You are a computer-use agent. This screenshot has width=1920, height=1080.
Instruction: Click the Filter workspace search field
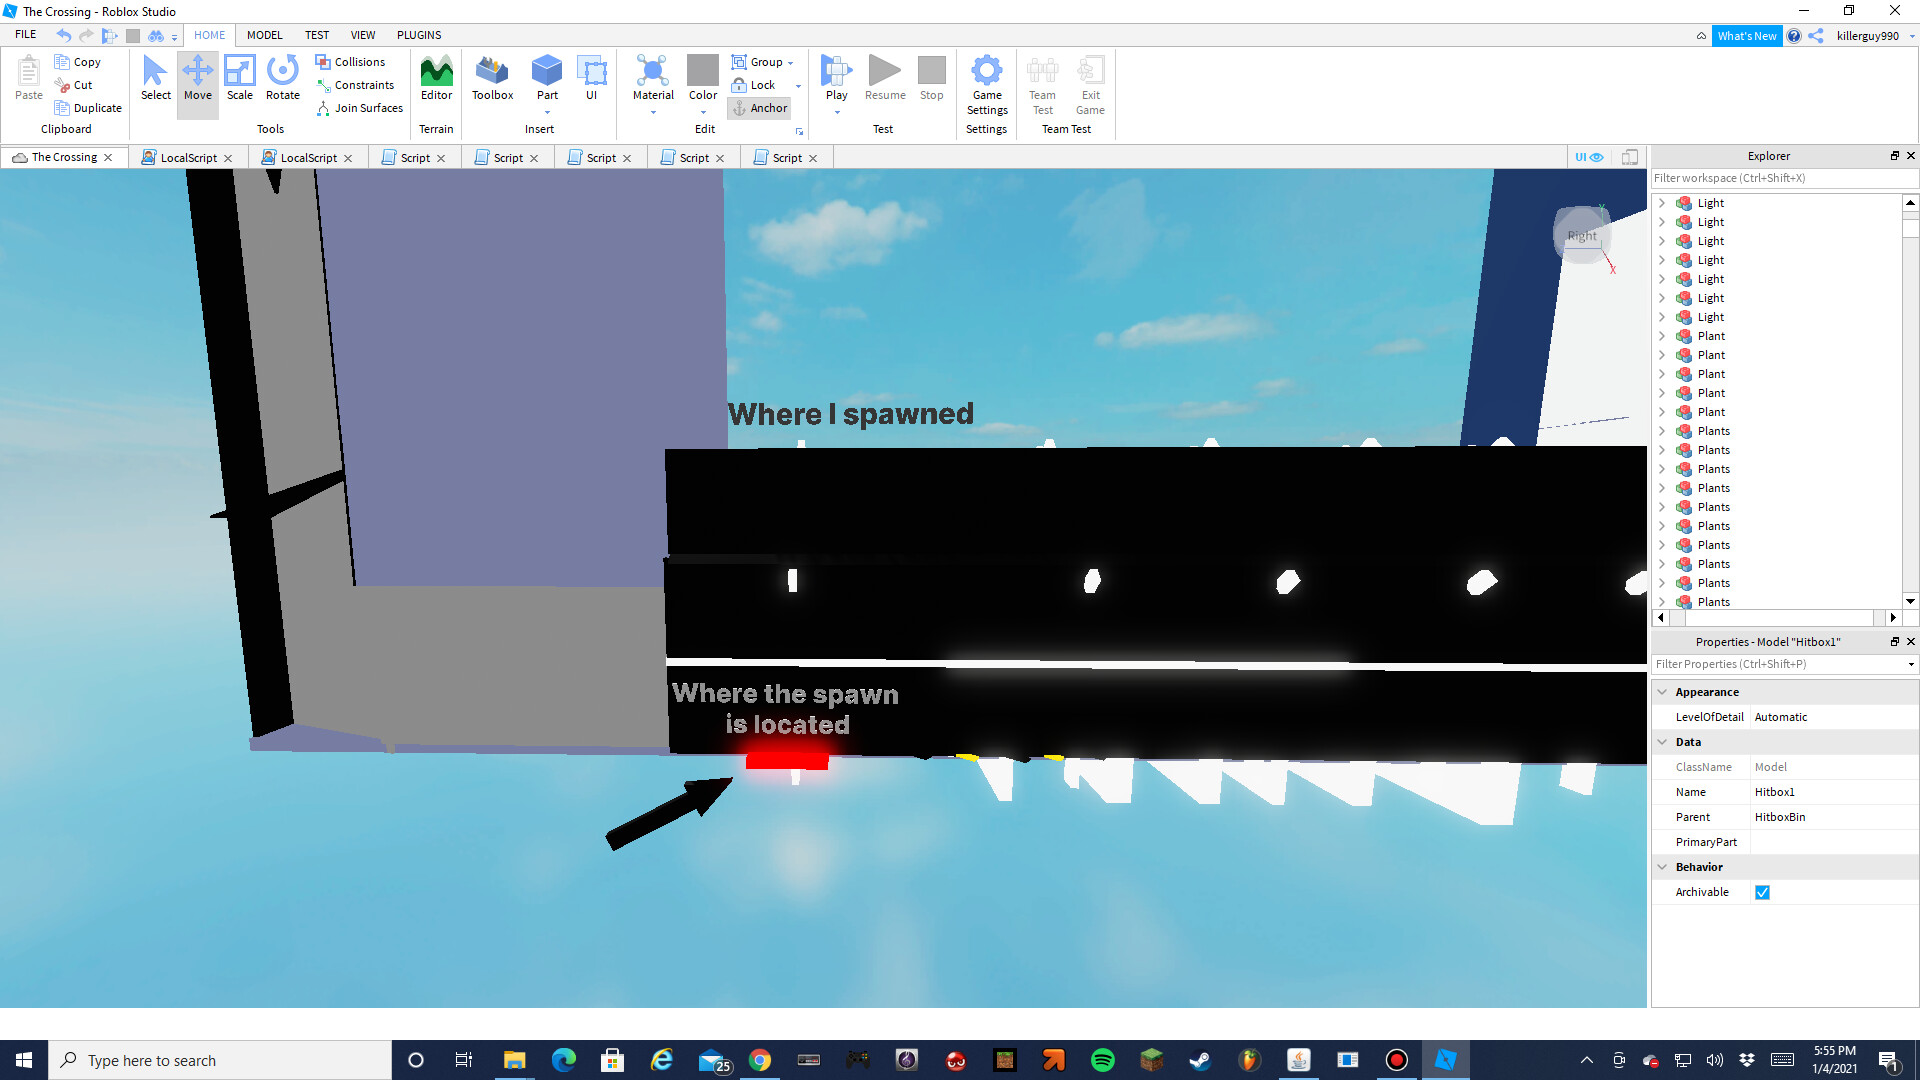coord(1780,178)
